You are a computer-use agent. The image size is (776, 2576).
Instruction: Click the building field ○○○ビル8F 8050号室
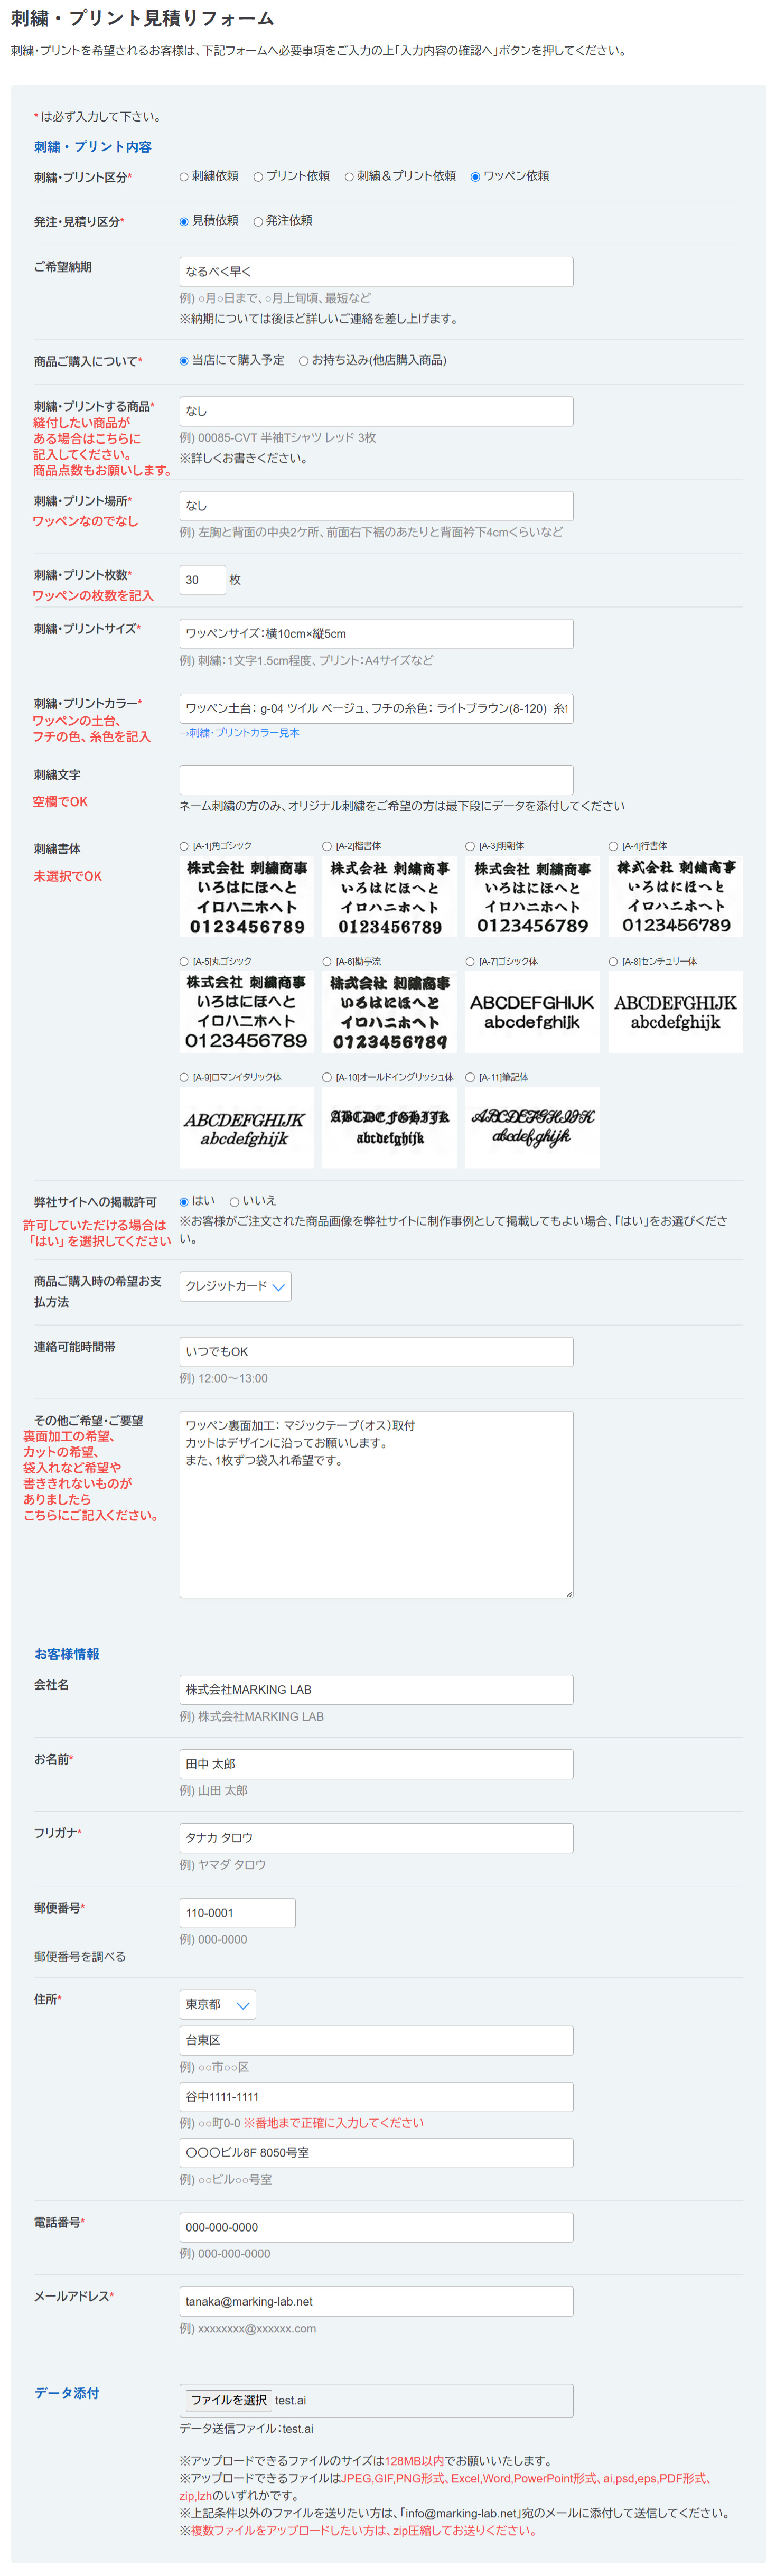(x=376, y=2153)
